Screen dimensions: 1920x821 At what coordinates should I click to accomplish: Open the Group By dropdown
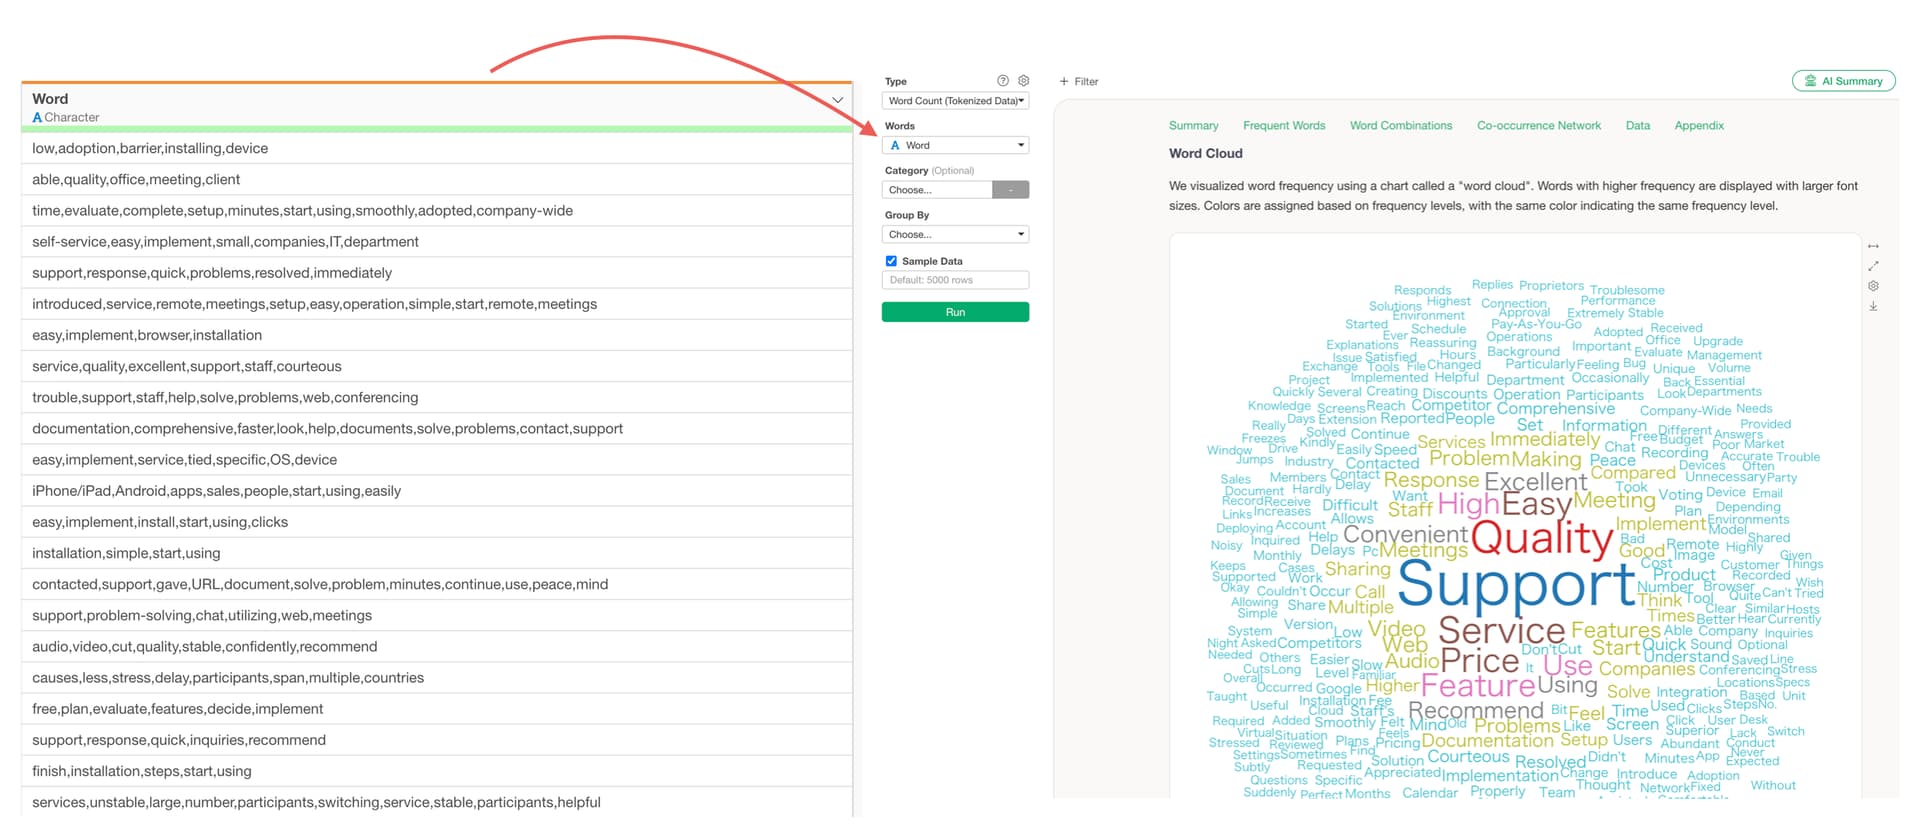[955, 235]
